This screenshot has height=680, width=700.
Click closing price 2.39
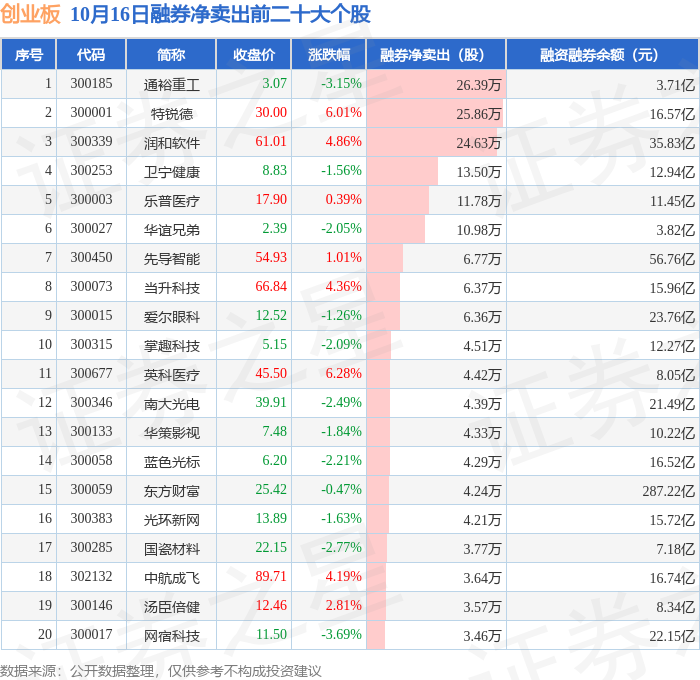[274, 229]
